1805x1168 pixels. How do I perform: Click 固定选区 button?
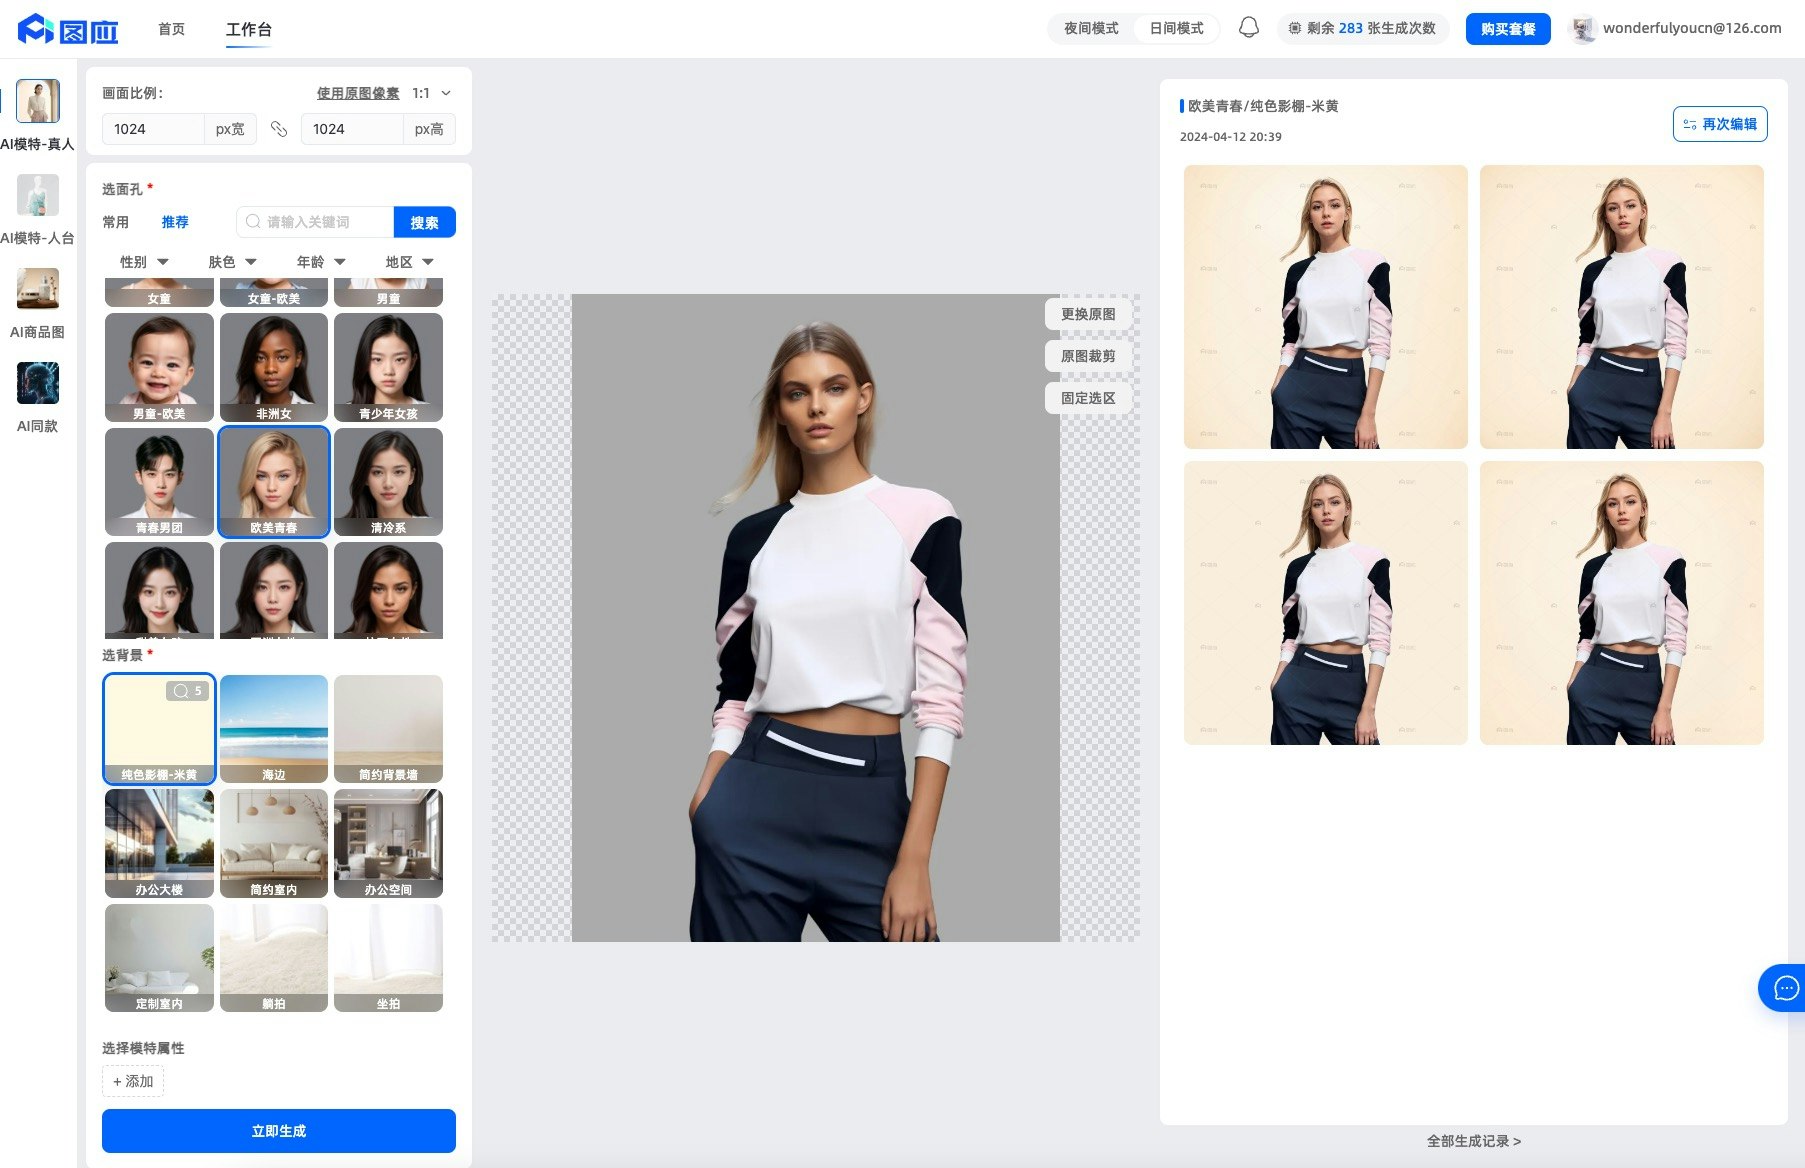tap(1088, 398)
